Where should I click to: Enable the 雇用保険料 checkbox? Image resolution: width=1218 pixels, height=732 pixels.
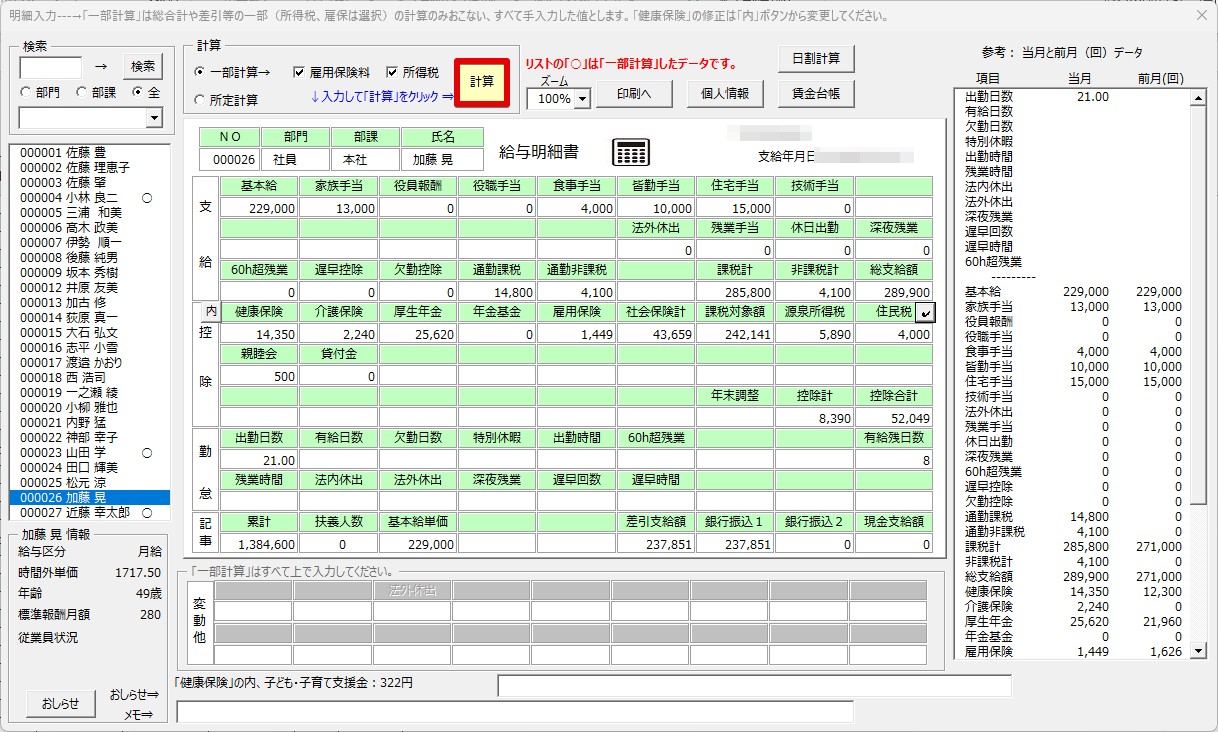(x=299, y=72)
